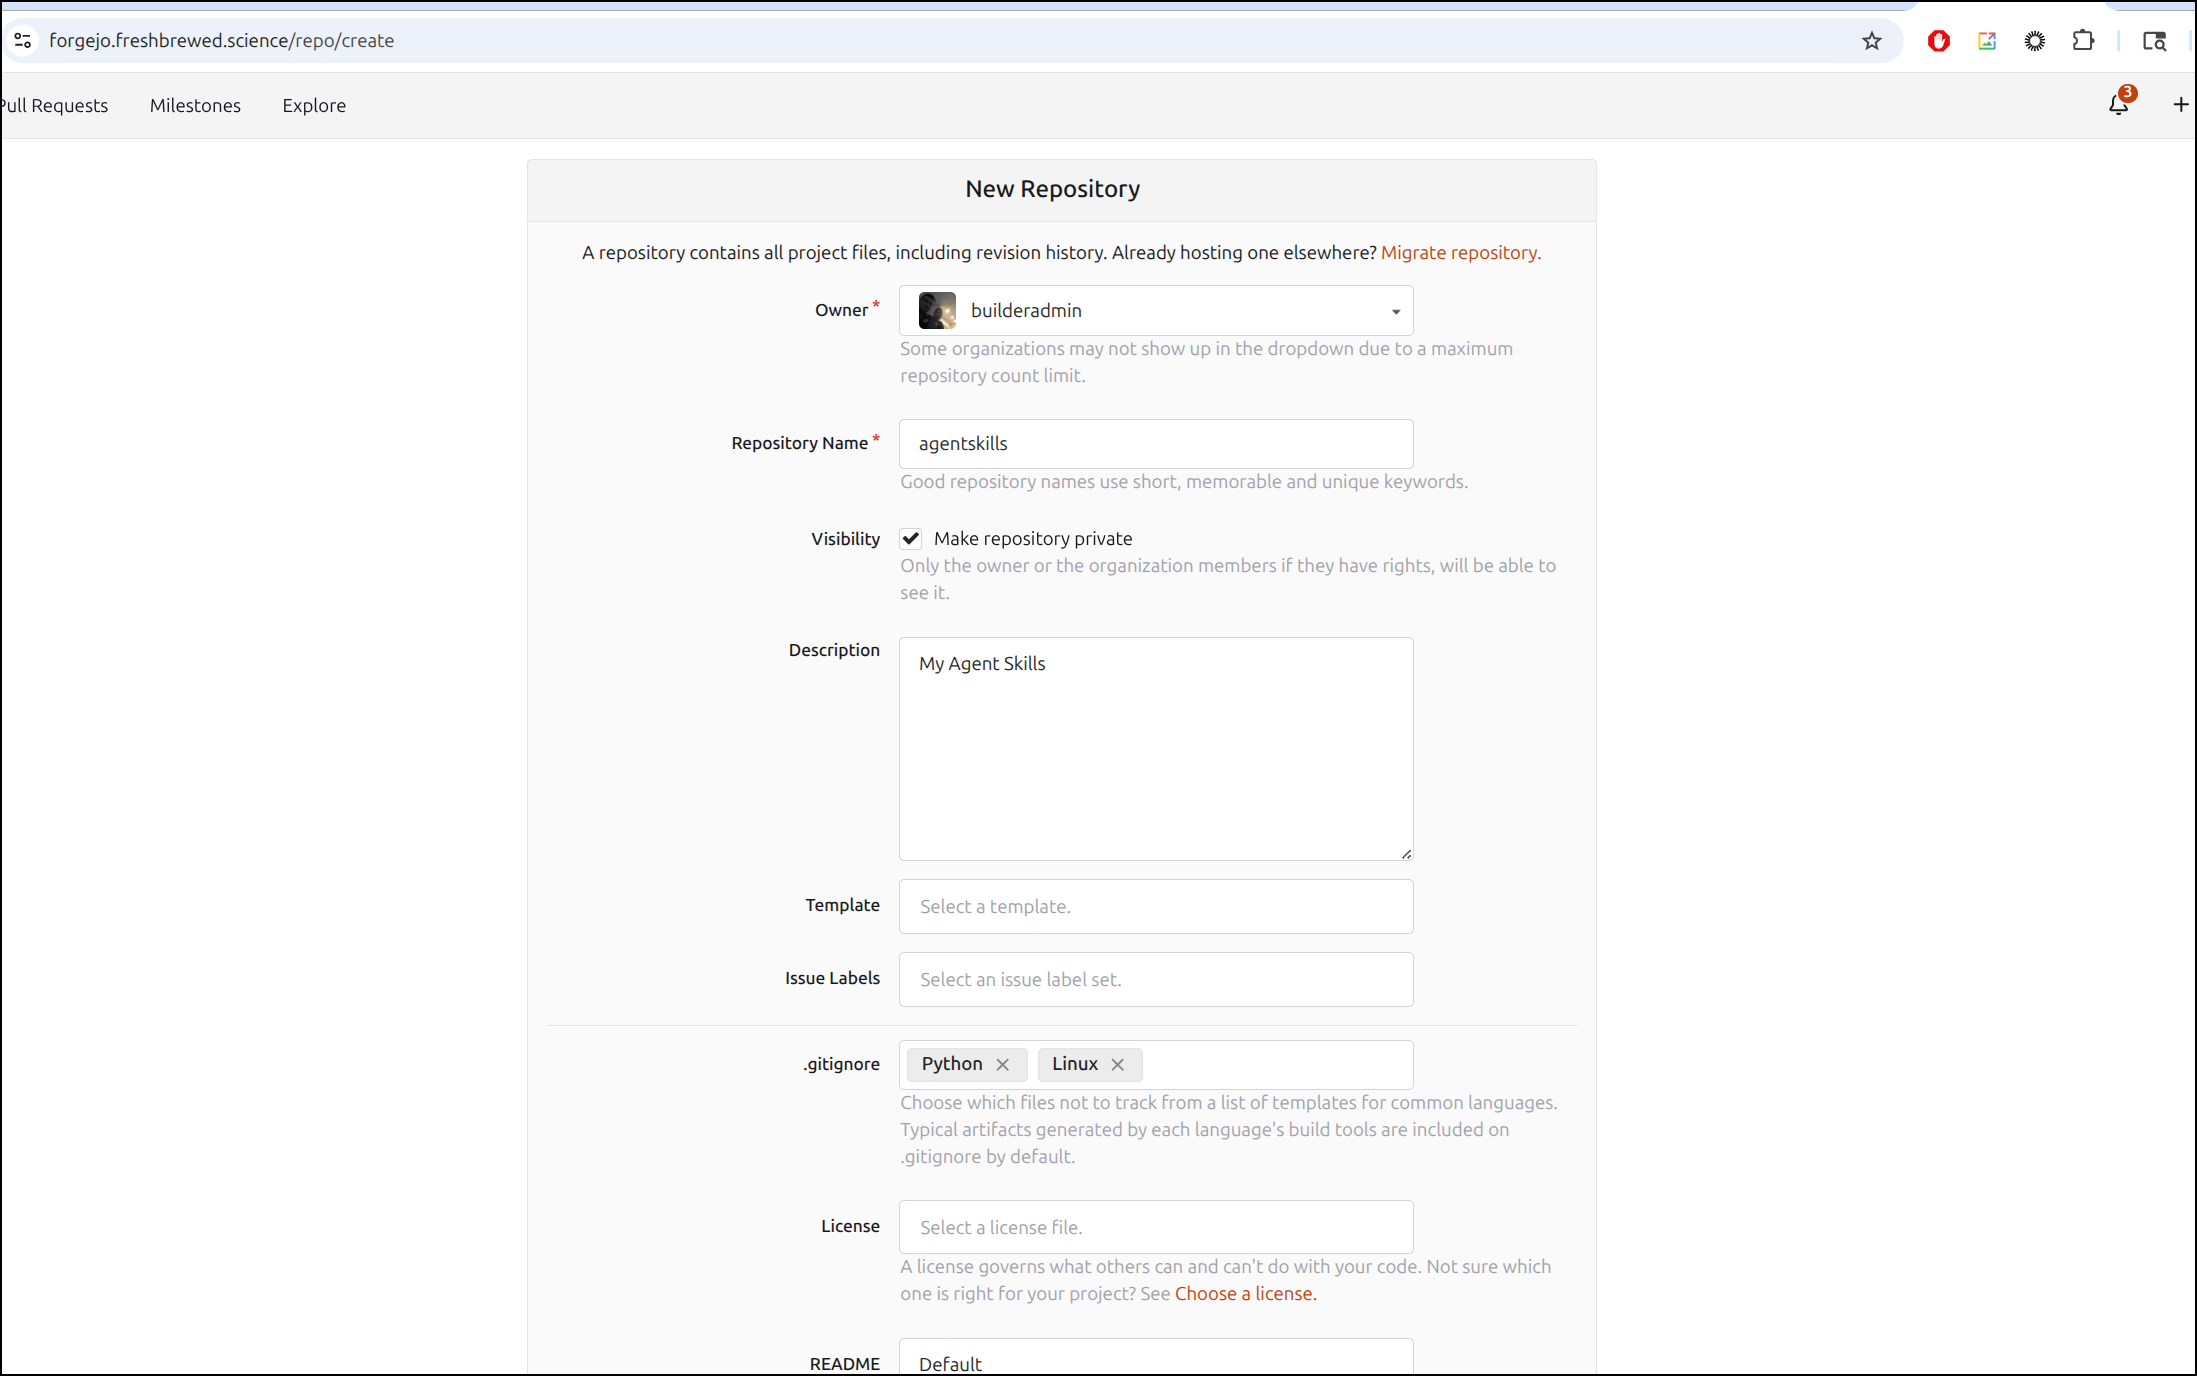Click inside the Description text area

pos(1155,750)
